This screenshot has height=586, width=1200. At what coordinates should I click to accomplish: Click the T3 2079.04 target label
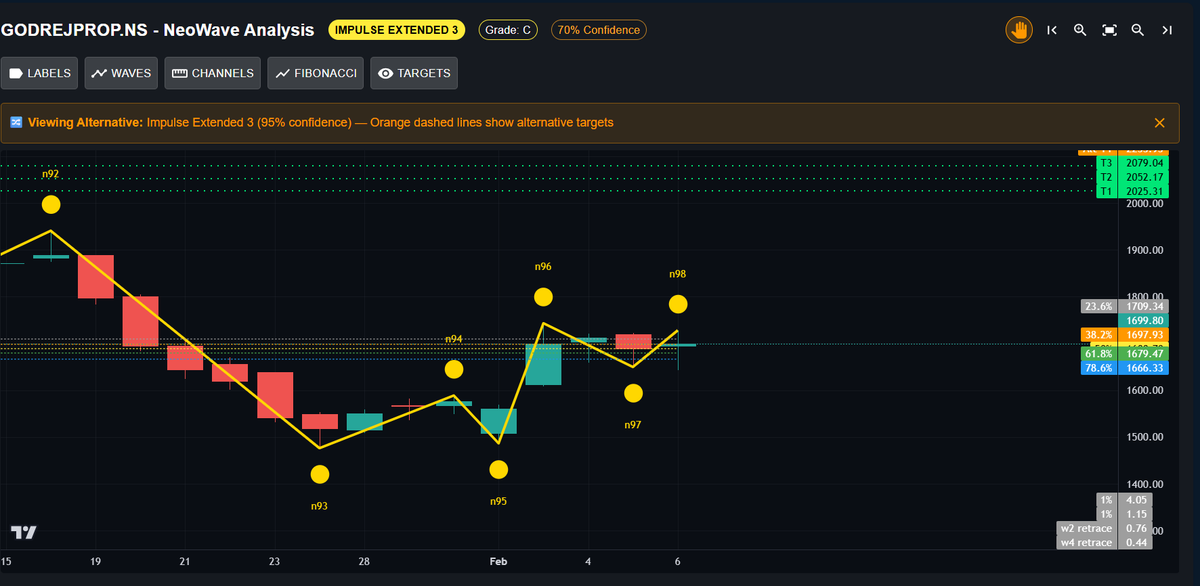[x=1131, y=163]
